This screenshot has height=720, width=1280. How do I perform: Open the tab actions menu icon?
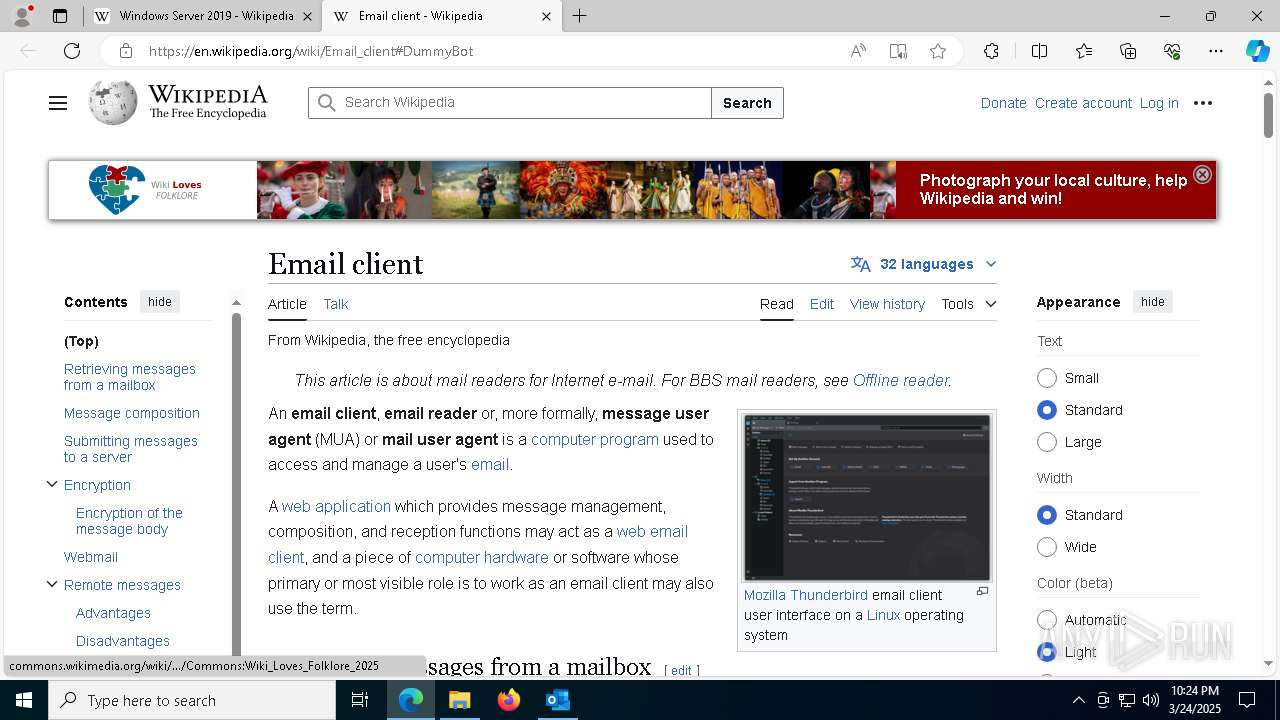(60, 16)
